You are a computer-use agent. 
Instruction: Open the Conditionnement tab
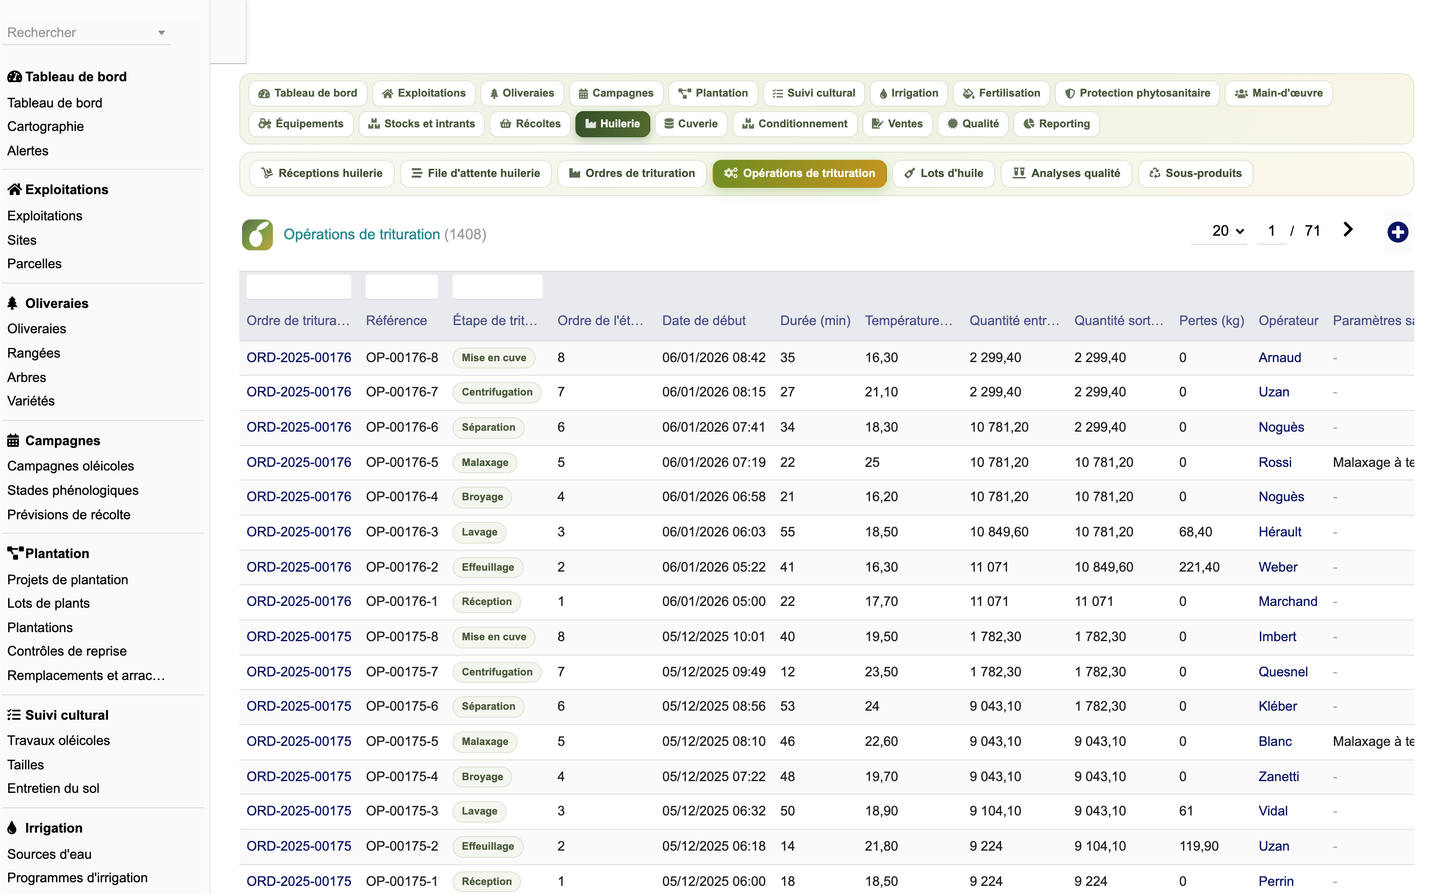[x=795, y=124]
